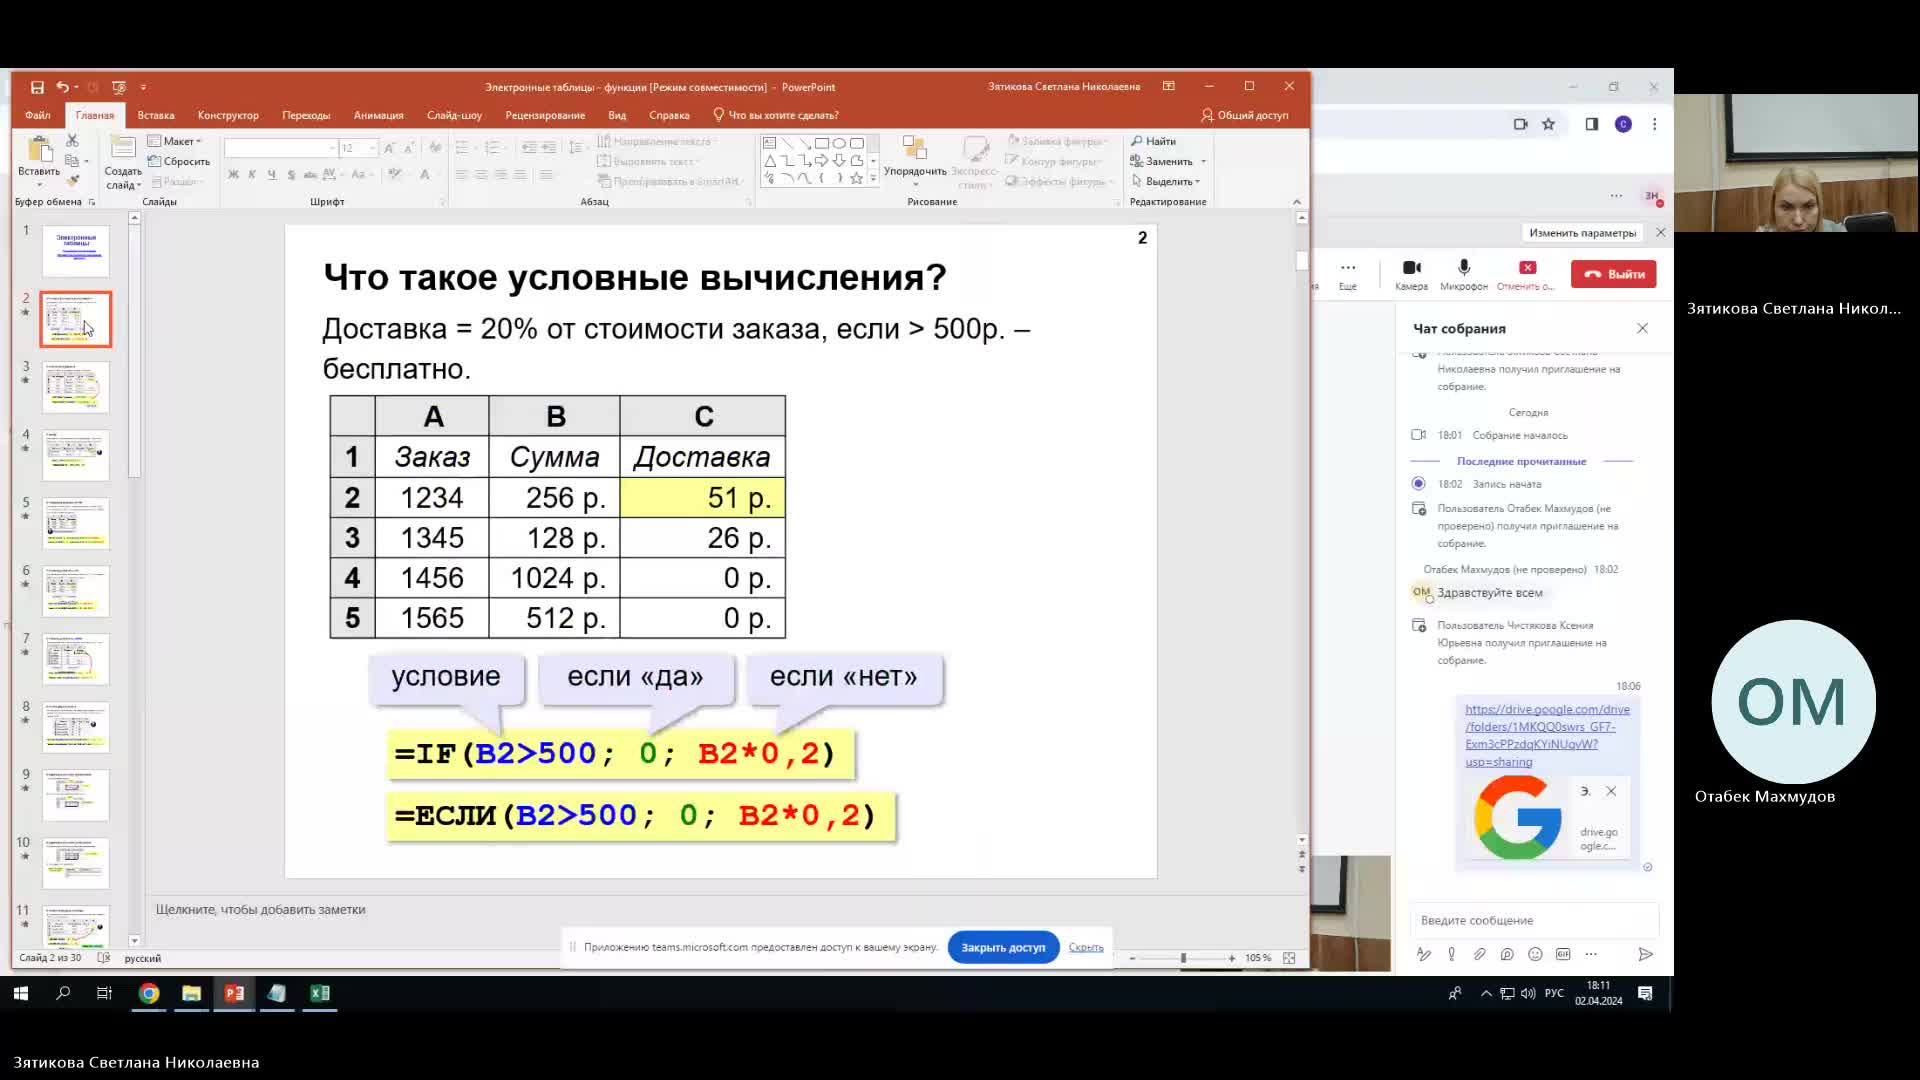Go to the Слайд-шоу ribbon tab
This screenshot has width=1920, height=1080.
pos(454,115)
